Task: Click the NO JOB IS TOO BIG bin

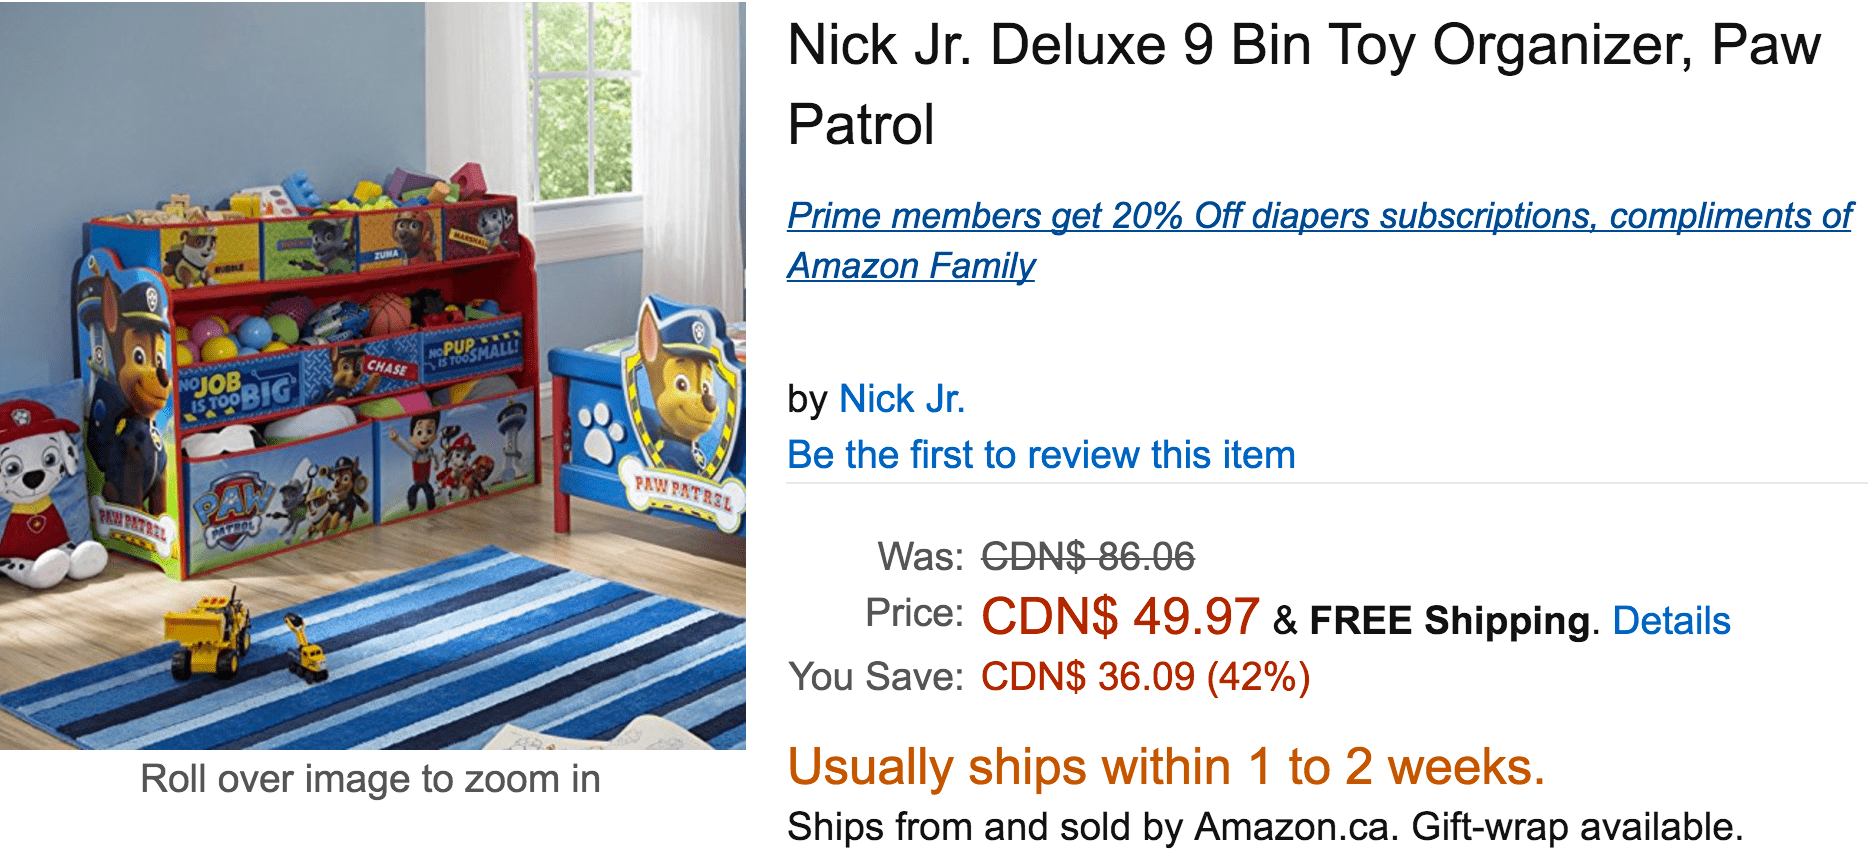Action: pos(240,390)
